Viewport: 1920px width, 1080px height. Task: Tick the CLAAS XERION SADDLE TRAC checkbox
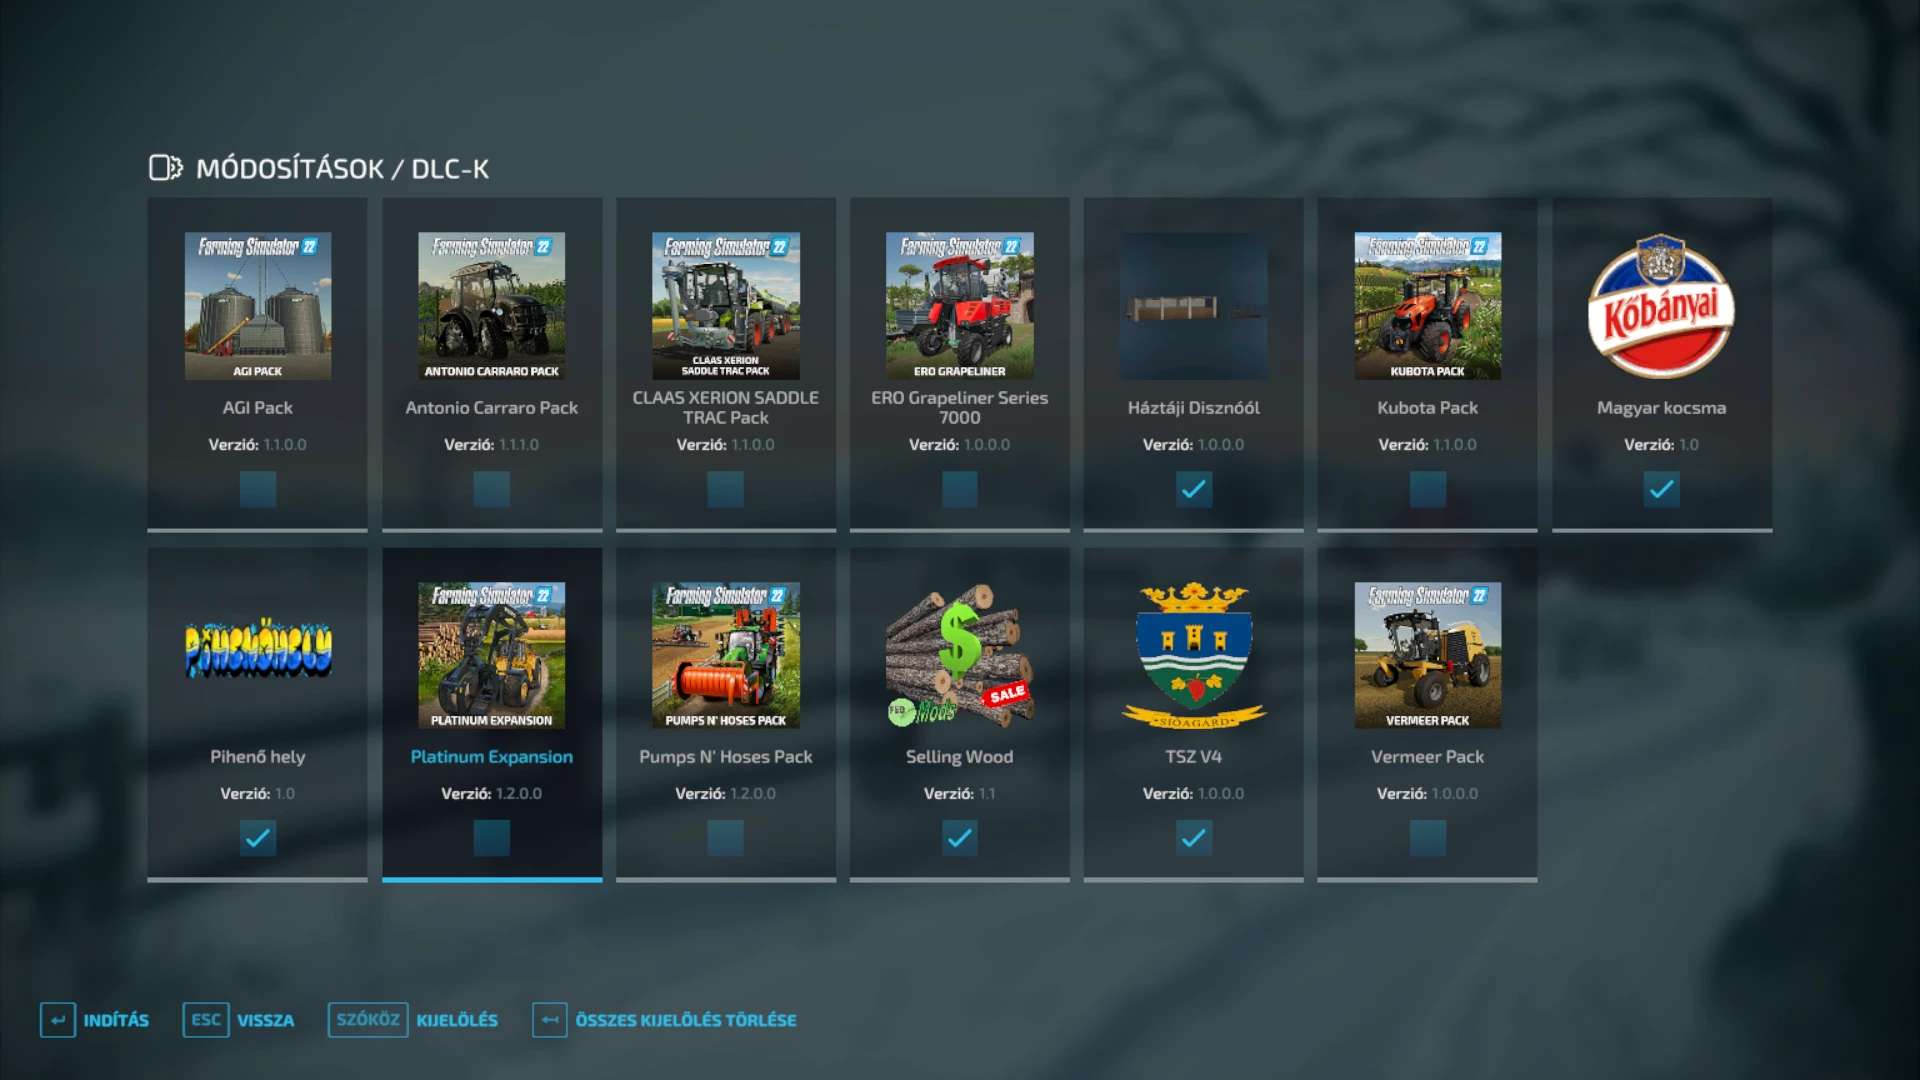click(x=725, y=489)
